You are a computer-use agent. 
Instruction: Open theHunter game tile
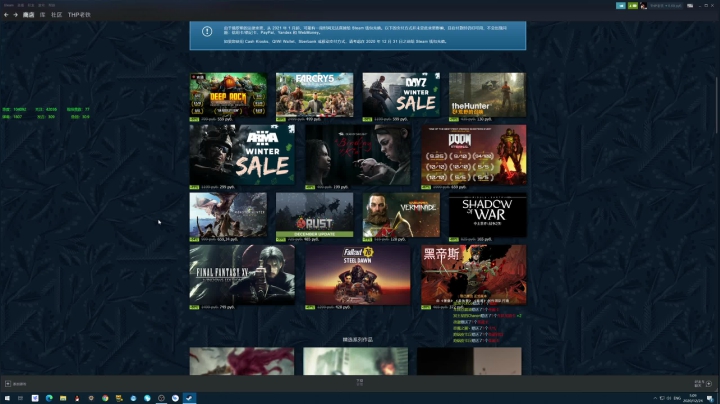coord(487,95)
